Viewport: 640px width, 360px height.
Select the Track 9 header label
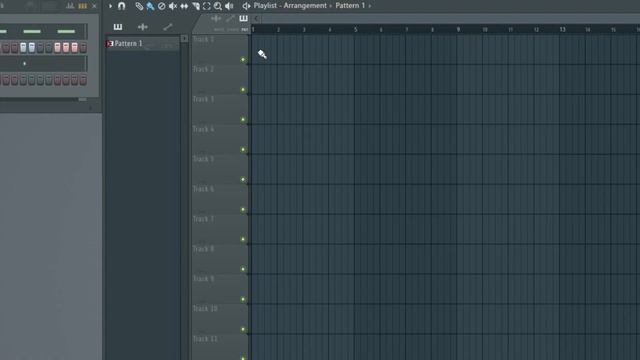[x=203, y=279]
